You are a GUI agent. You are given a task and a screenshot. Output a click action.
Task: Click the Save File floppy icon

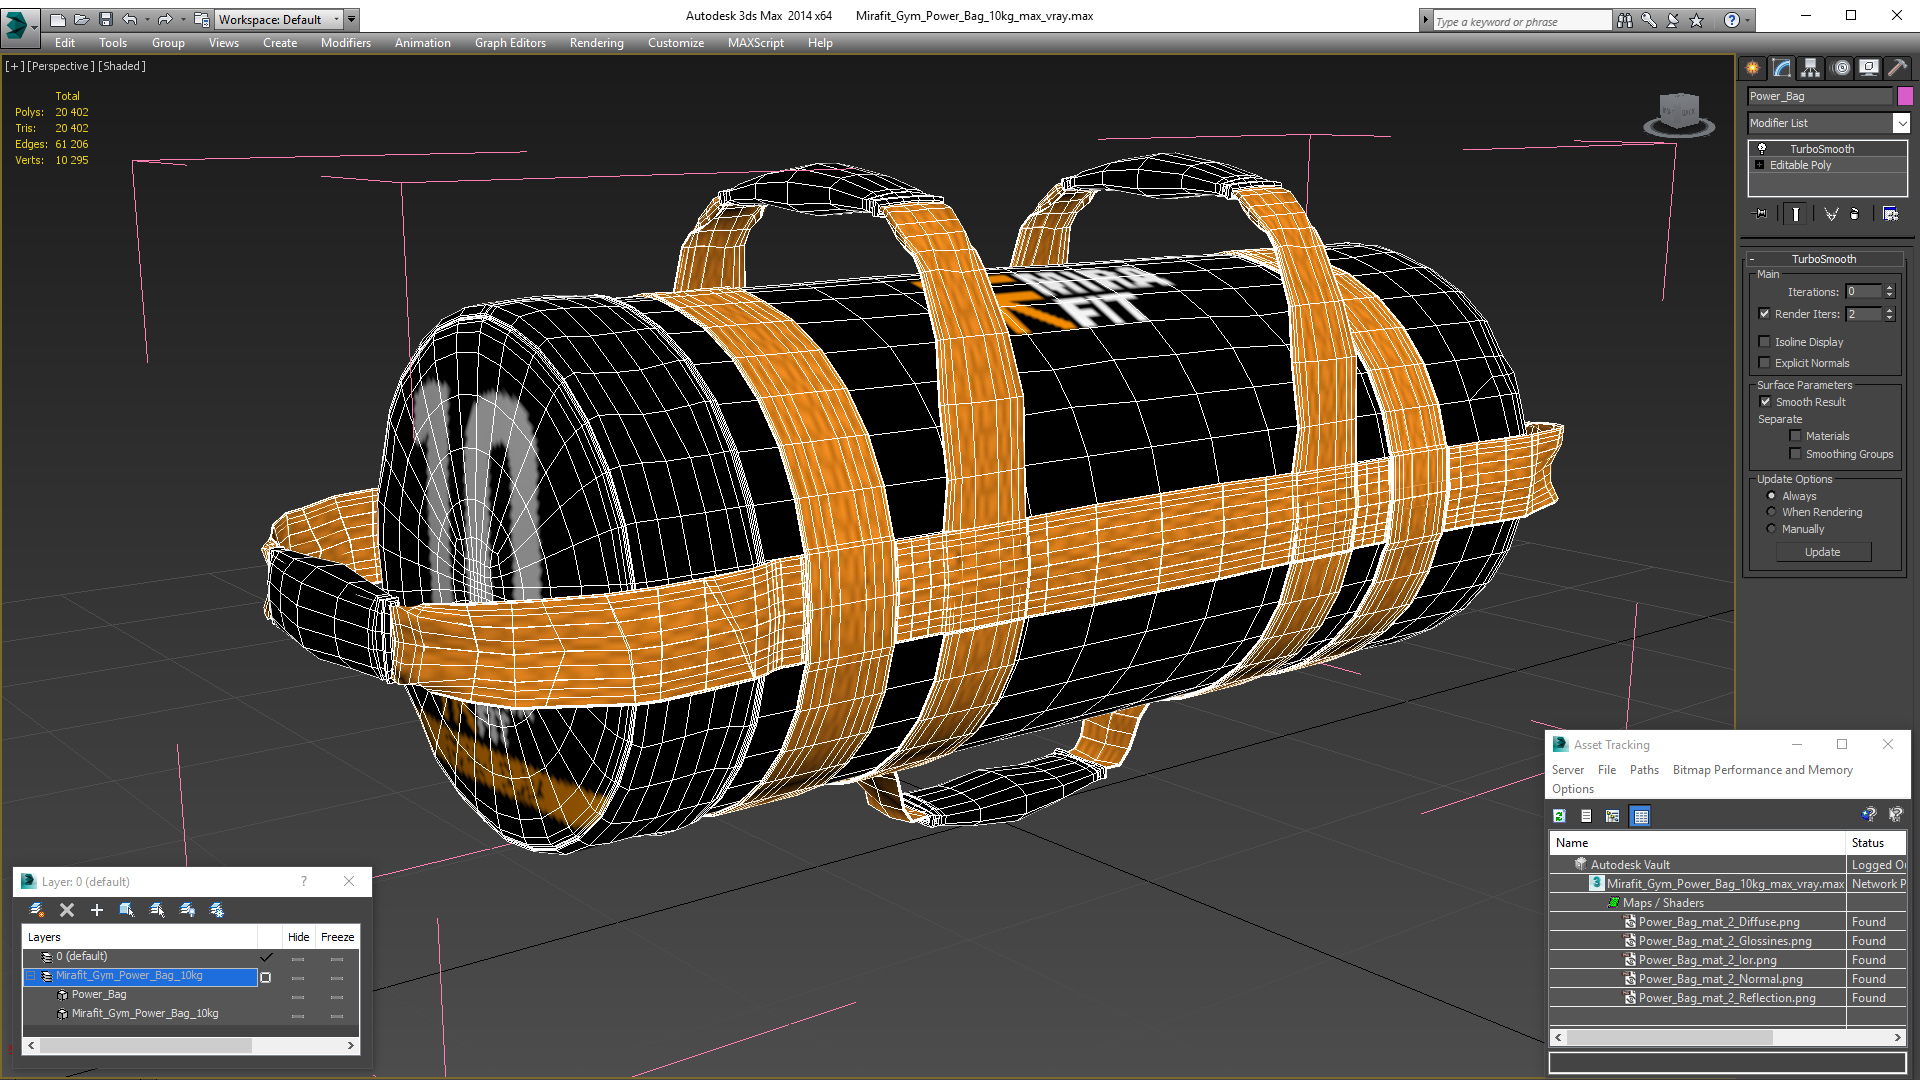[105, 19]
